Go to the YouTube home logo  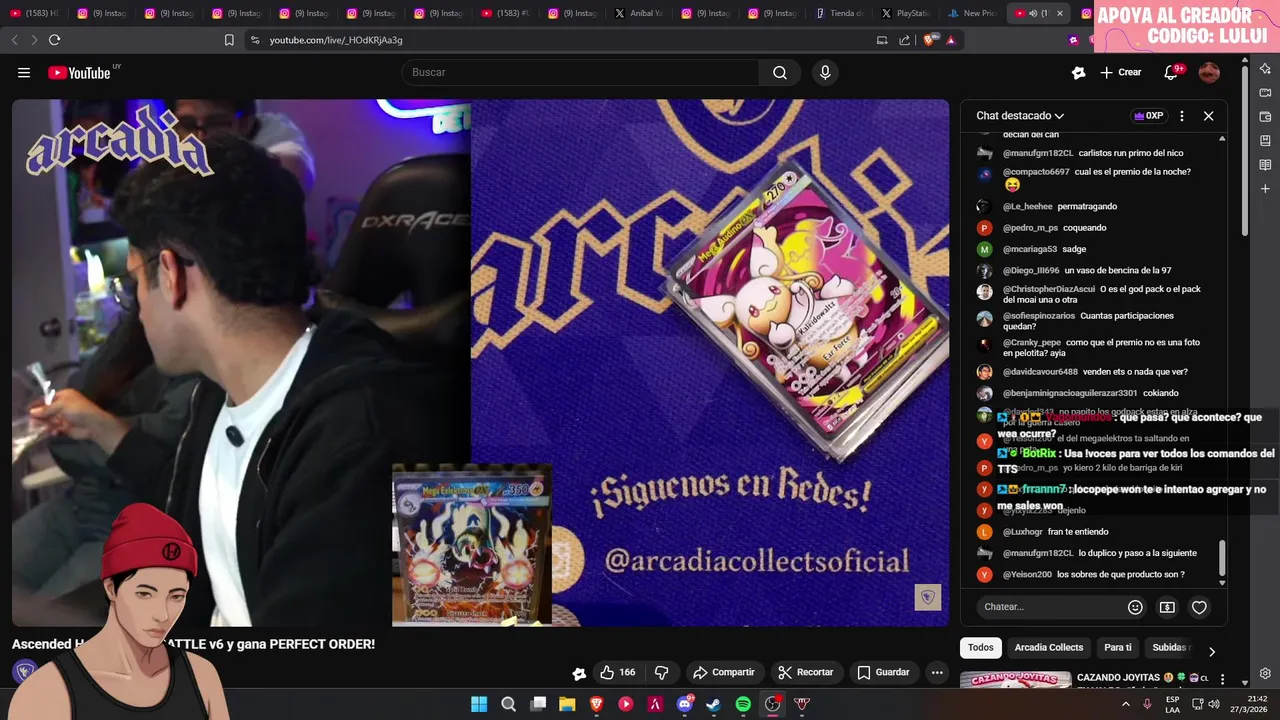(79, 72)
